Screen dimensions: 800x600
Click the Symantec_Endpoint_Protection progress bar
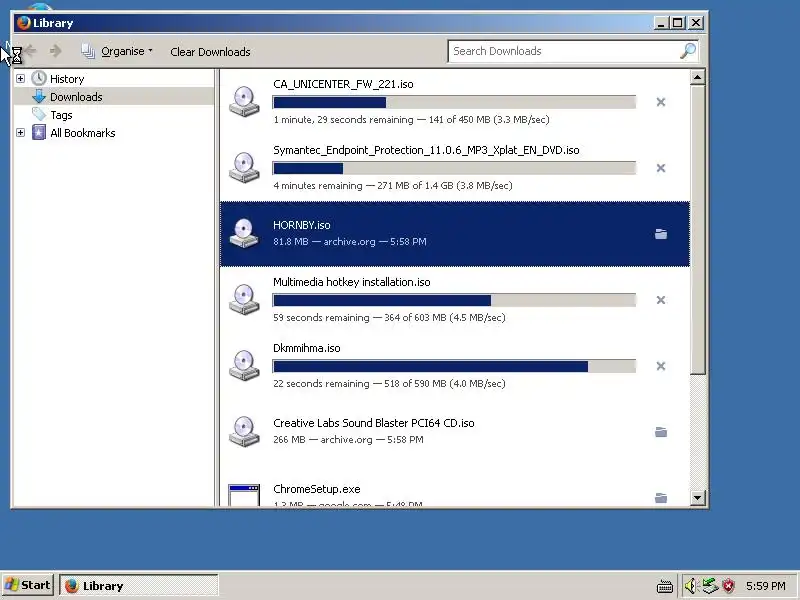click(x=454, y=168)
